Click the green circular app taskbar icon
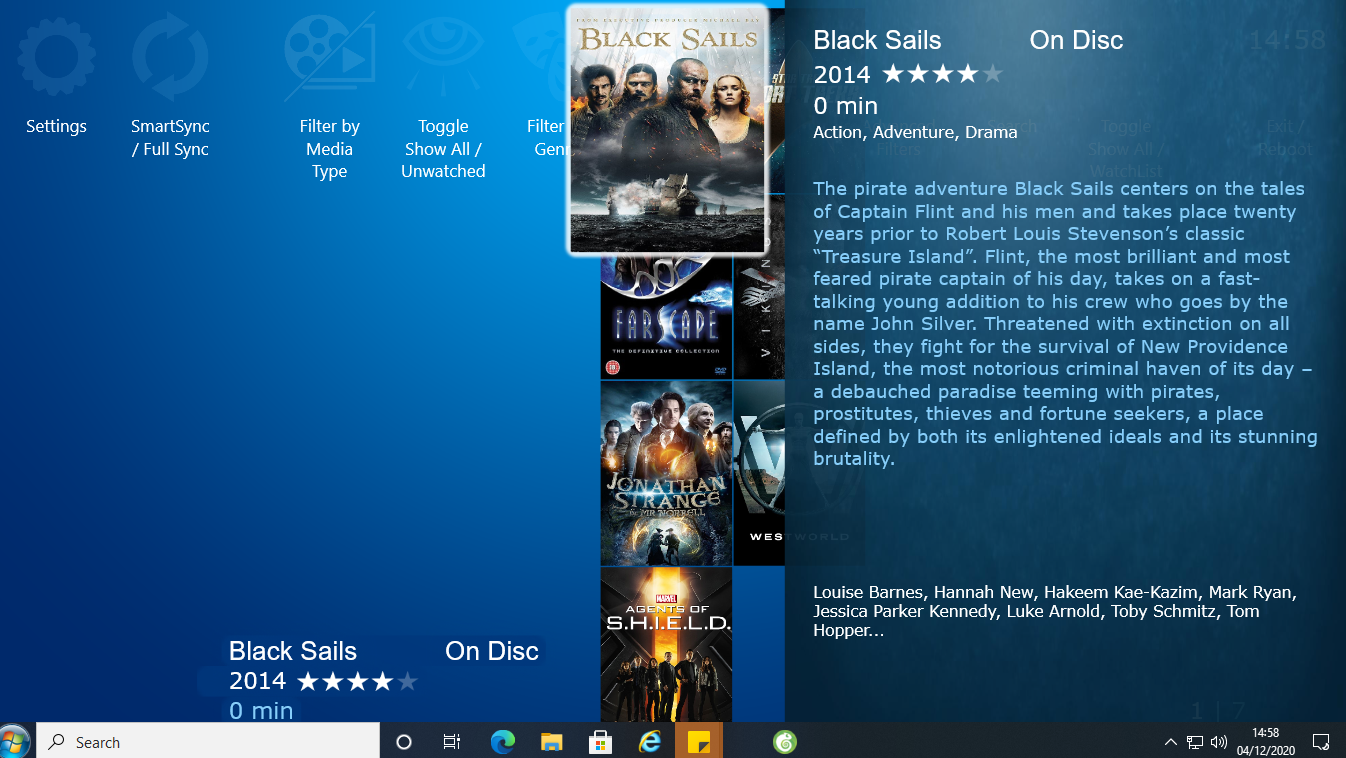1346x758 pixels. click(785, 742)
